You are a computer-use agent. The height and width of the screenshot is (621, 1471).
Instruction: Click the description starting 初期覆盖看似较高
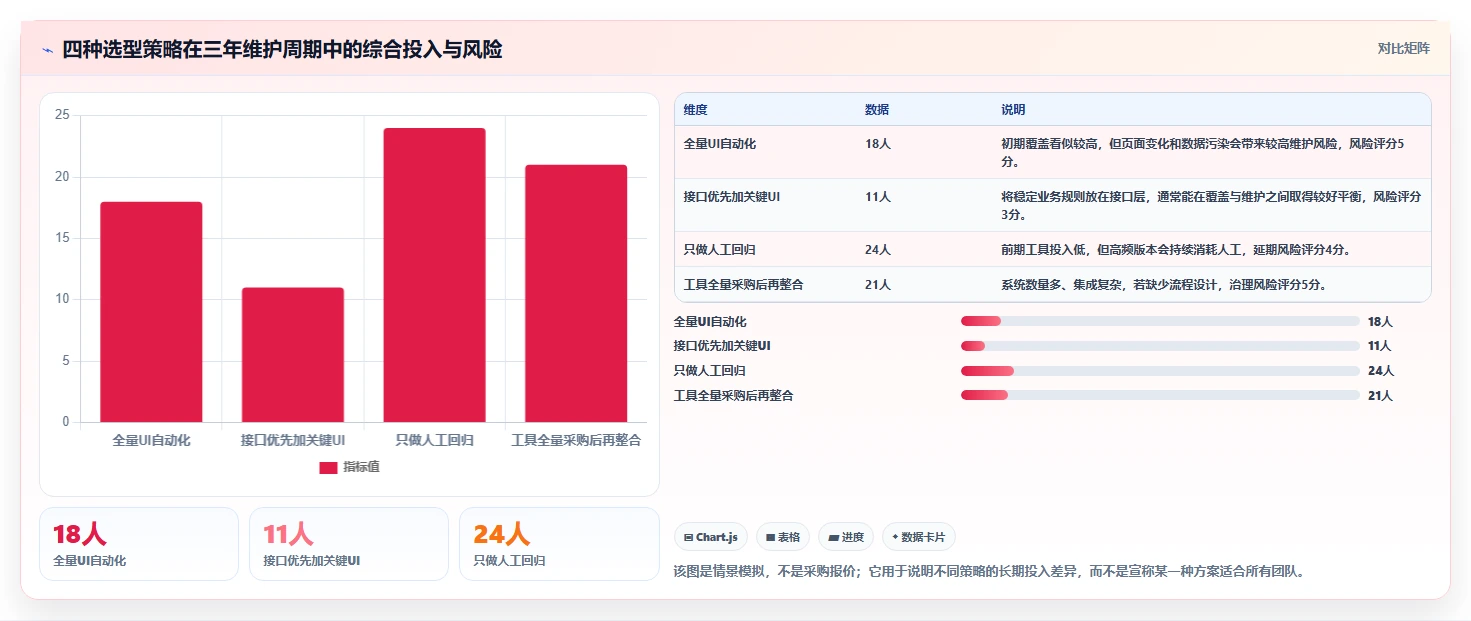[x=1203, y=153]
